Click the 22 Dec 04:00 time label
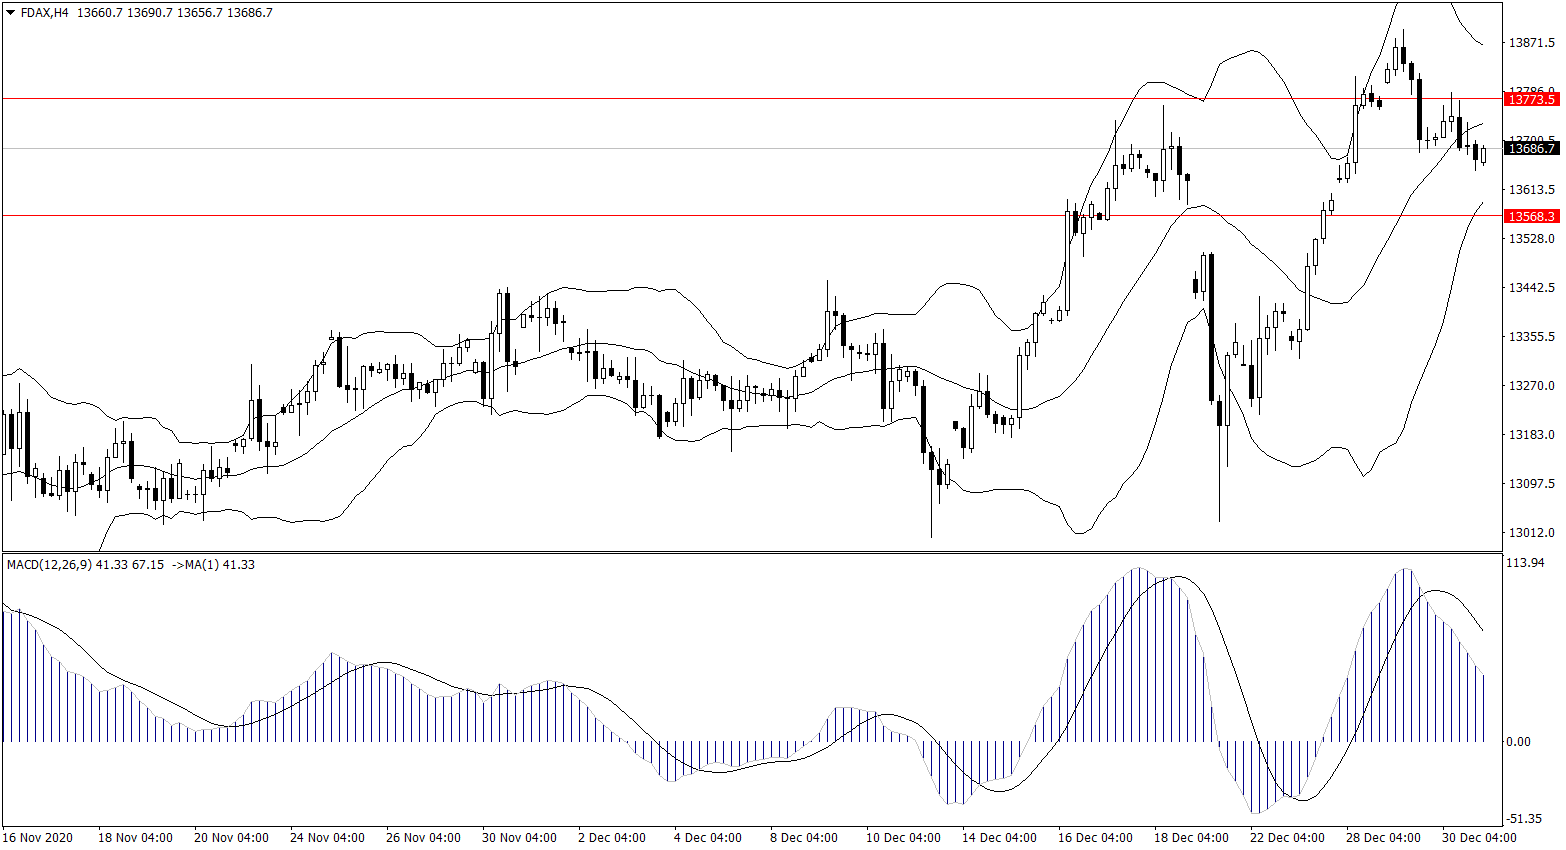Screen dimensions: 1566x850 coord(1287,838)
